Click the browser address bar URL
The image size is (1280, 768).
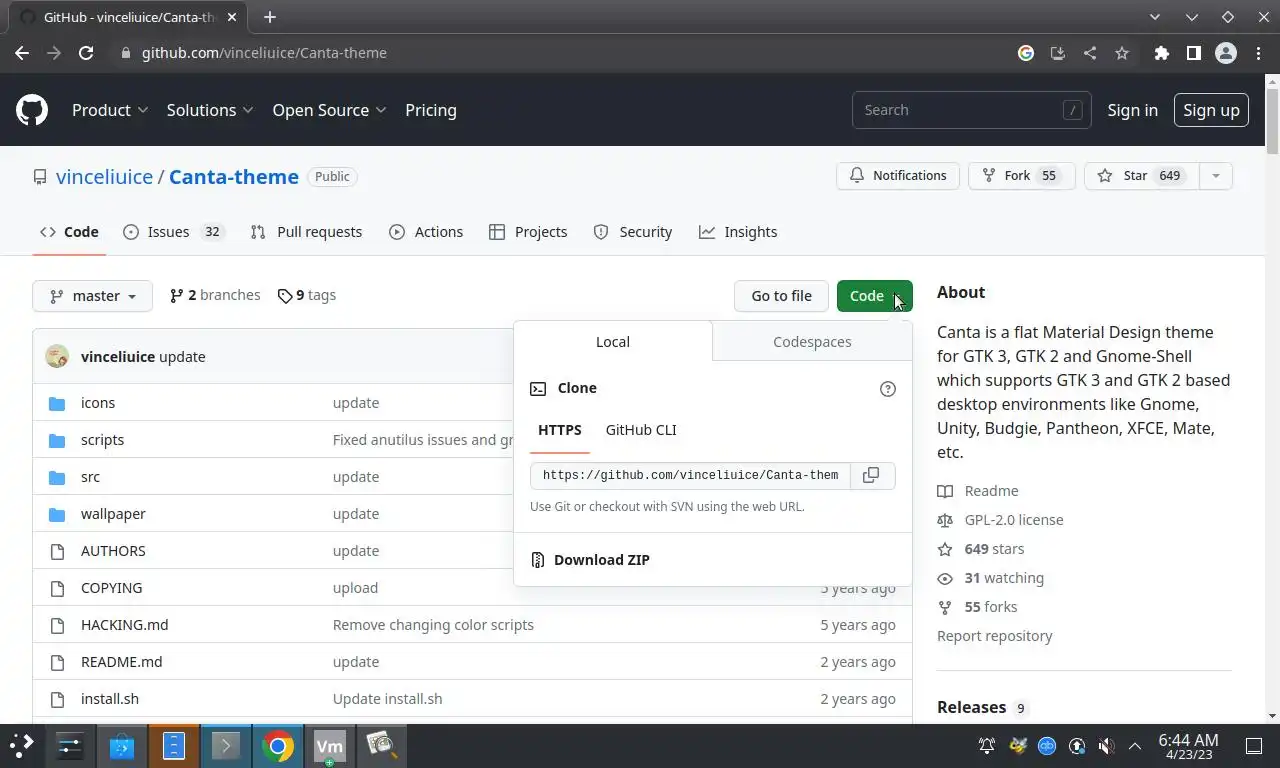[264, 53]
